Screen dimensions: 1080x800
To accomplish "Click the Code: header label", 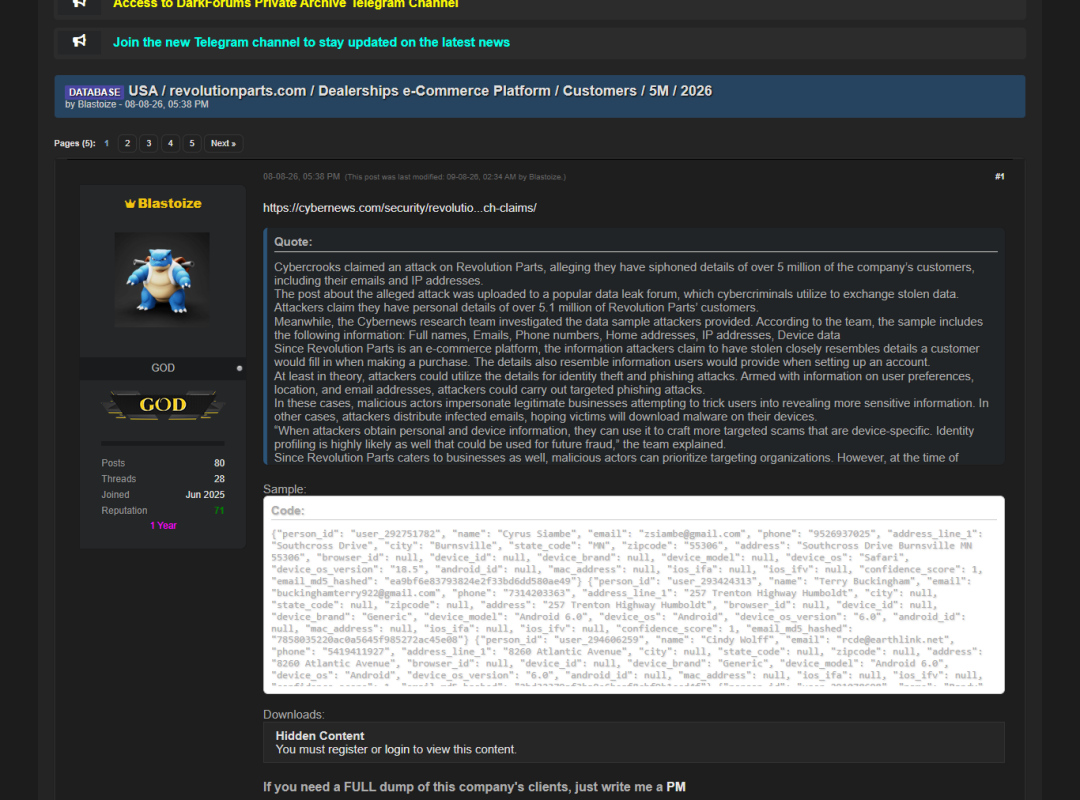I will pyautogui.click(x=287, y=511).
